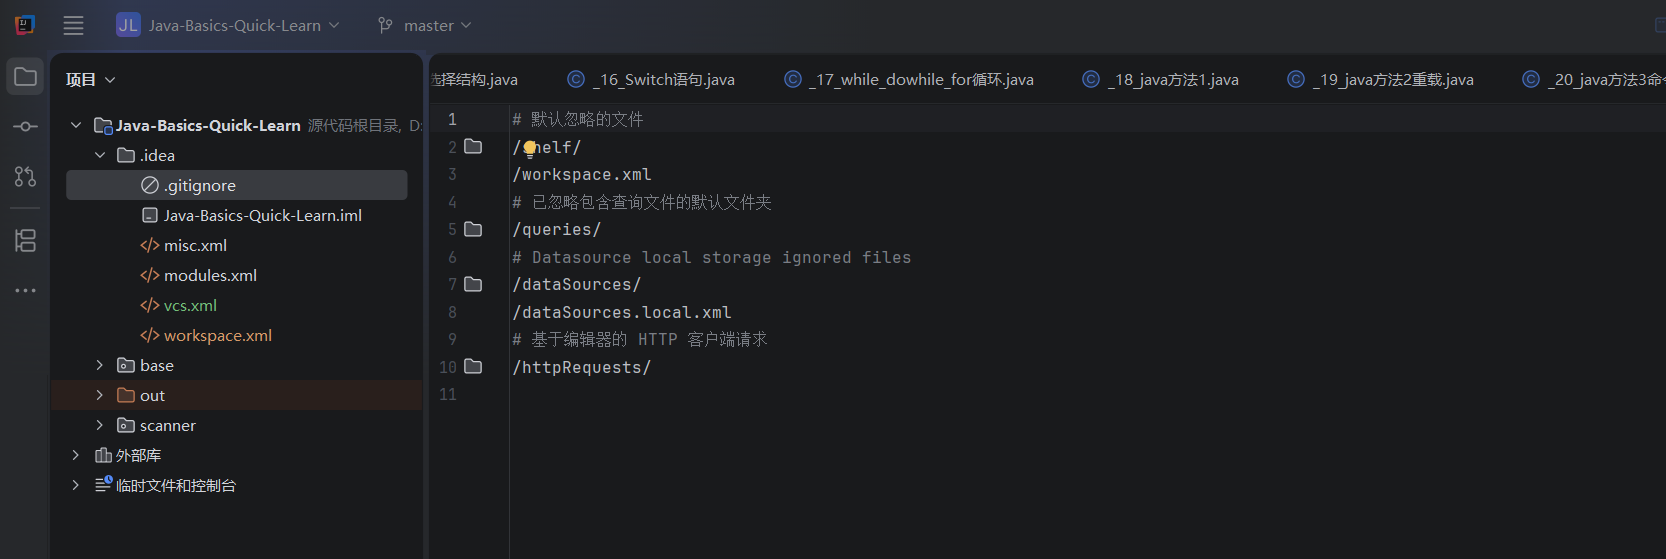Open the Structure tool window
Image resolution: width=1666 pixels, height=559 pixels.
tap(25, 240)
